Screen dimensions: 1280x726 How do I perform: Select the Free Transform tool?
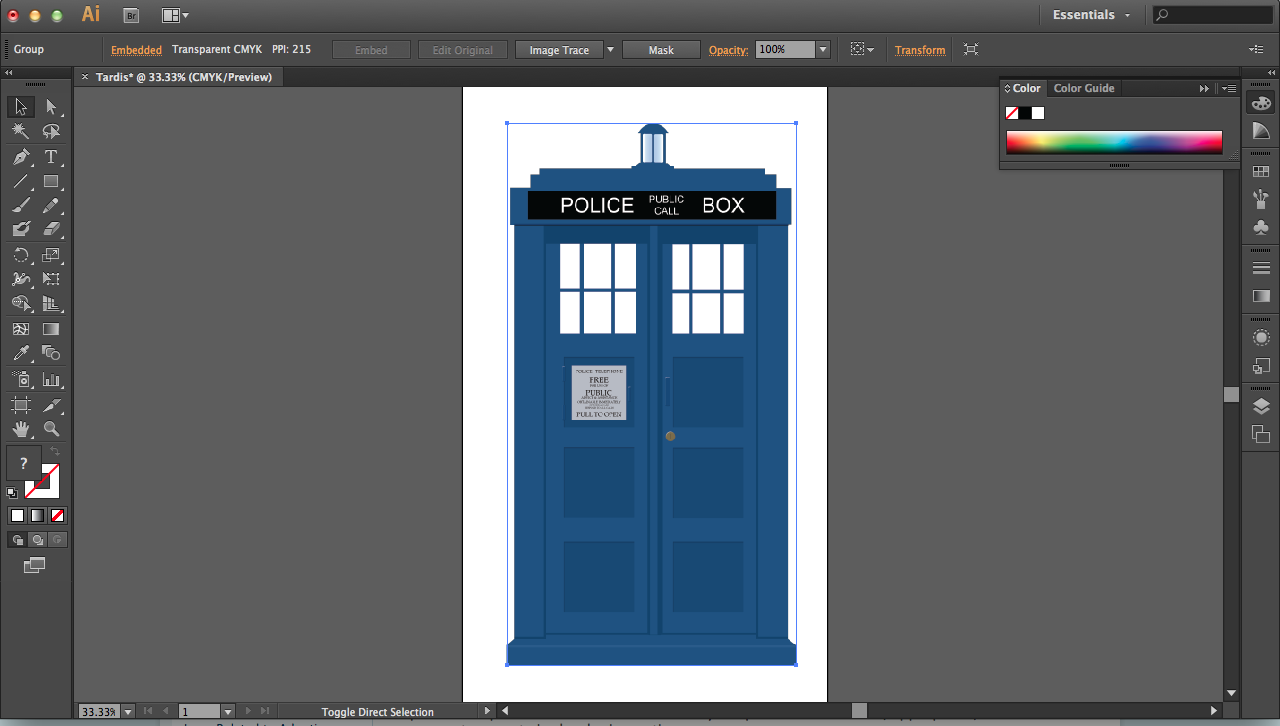51,280
